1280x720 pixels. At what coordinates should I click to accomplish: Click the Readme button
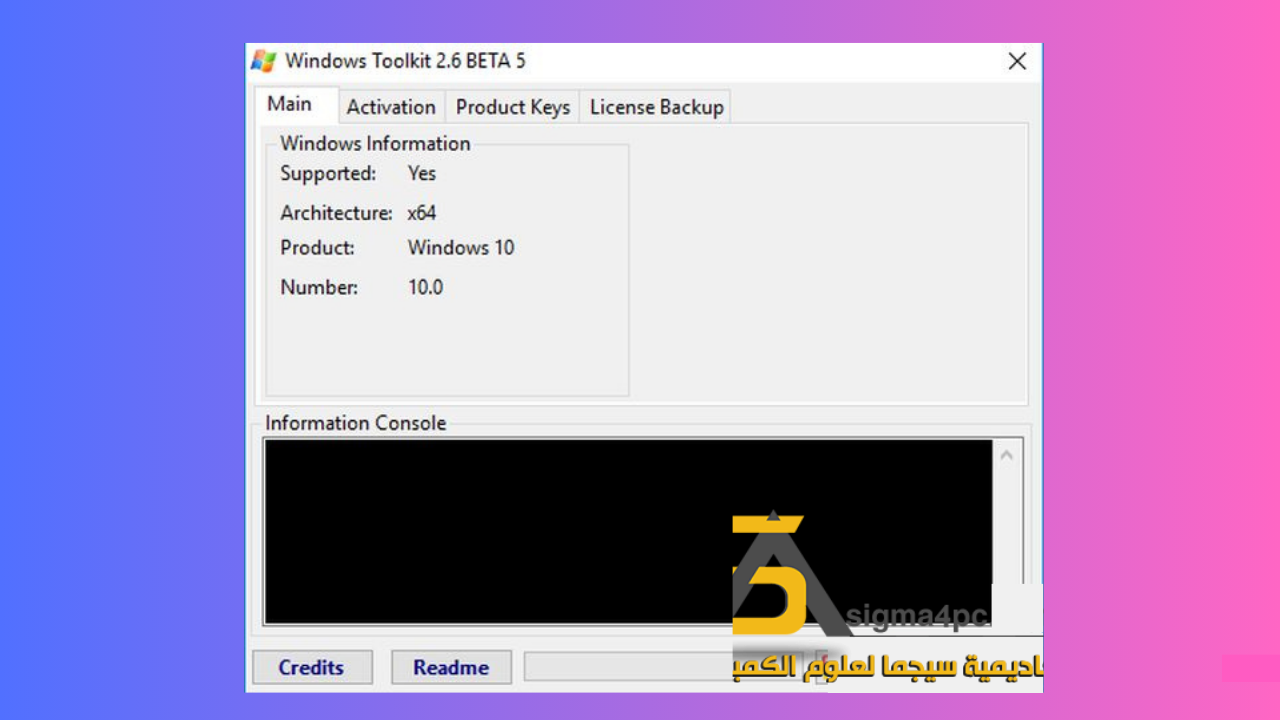(x=451, y=667)
